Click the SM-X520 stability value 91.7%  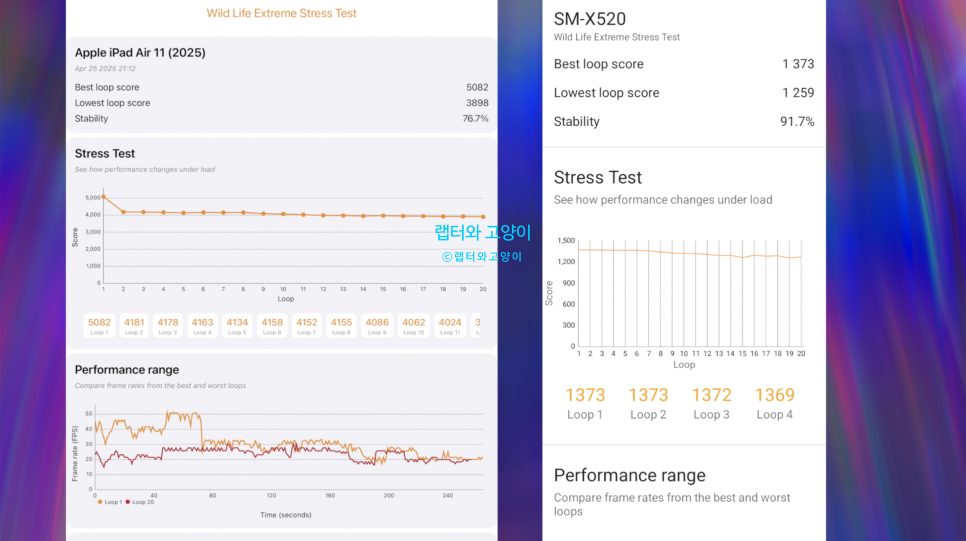[x=797, y=122]
